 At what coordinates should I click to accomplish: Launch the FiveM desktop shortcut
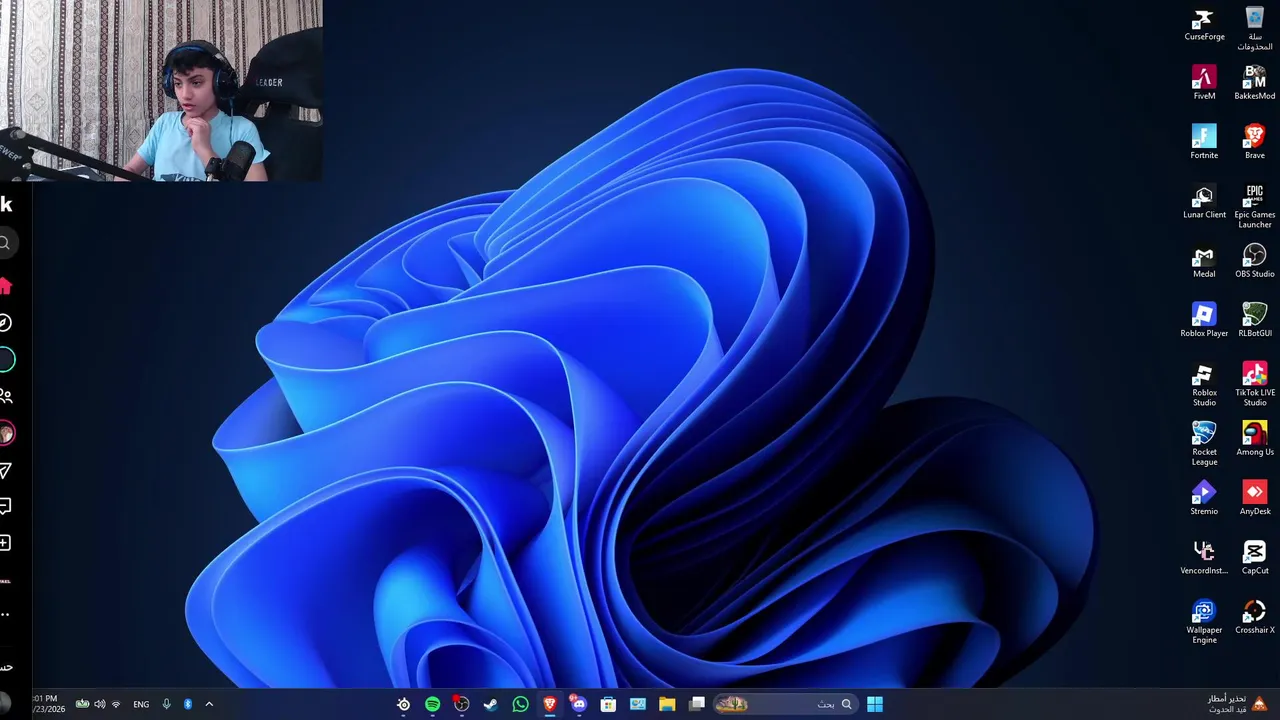(1204, 83)
